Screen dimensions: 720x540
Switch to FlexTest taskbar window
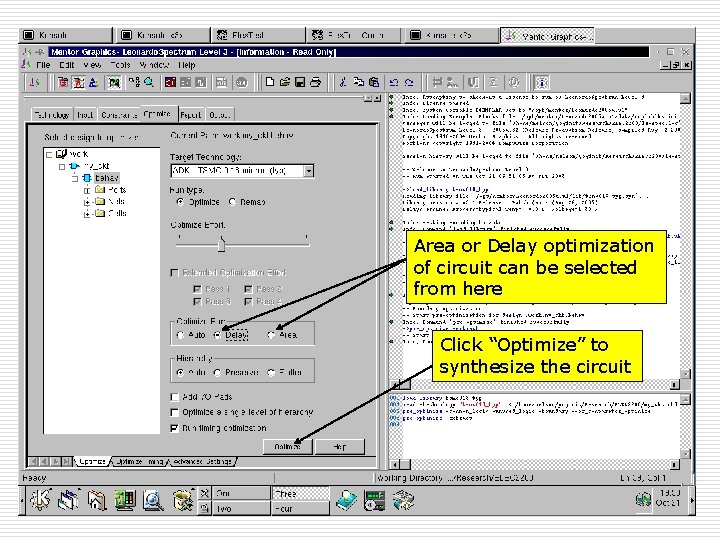[257, 35]
